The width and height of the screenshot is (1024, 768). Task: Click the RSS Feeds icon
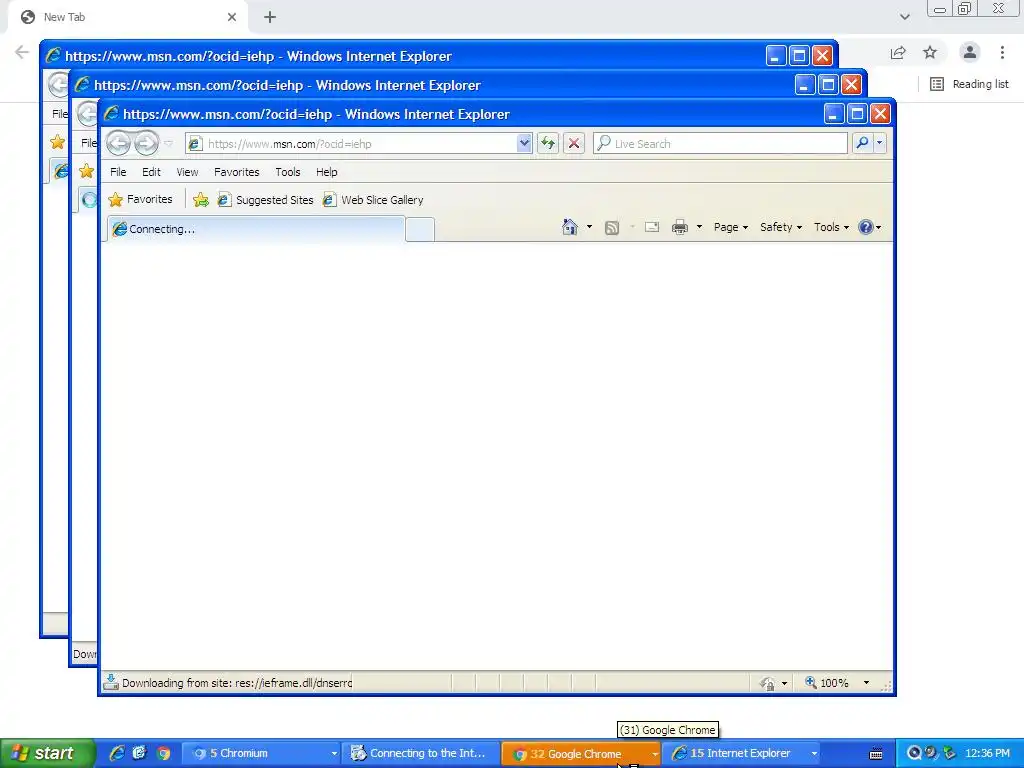[612, 227]
